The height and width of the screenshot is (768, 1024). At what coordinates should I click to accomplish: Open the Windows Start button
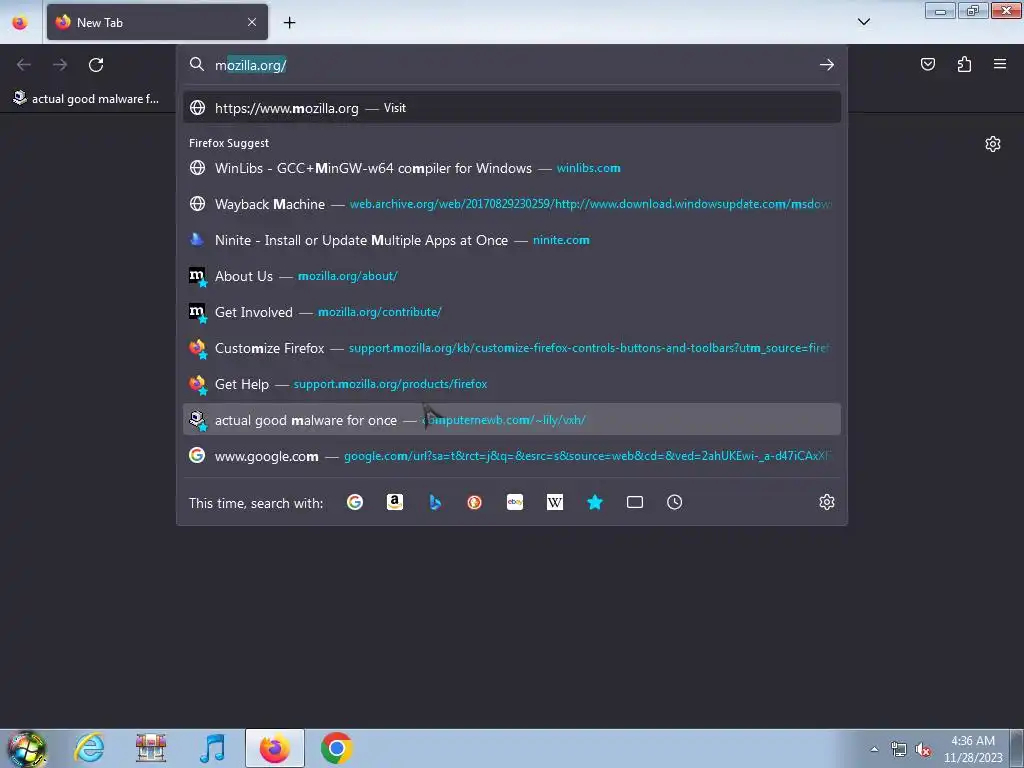tap(26, 748)
